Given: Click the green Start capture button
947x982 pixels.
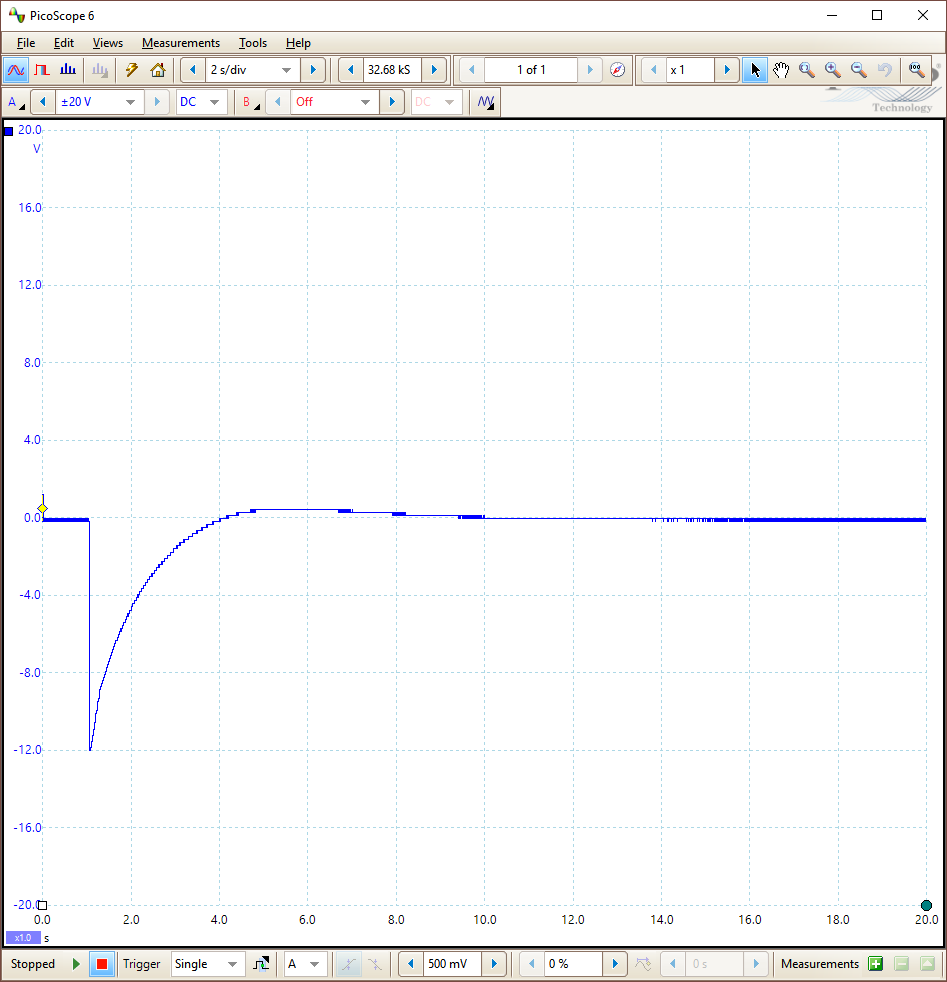Looking at the screenshot, I should click(x=76, y=963).
